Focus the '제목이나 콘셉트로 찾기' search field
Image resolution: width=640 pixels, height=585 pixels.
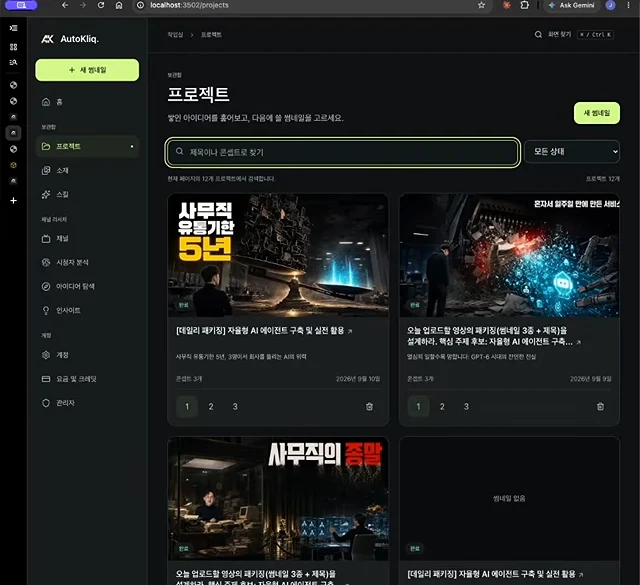pyautogui.click(x=342, y=152)
